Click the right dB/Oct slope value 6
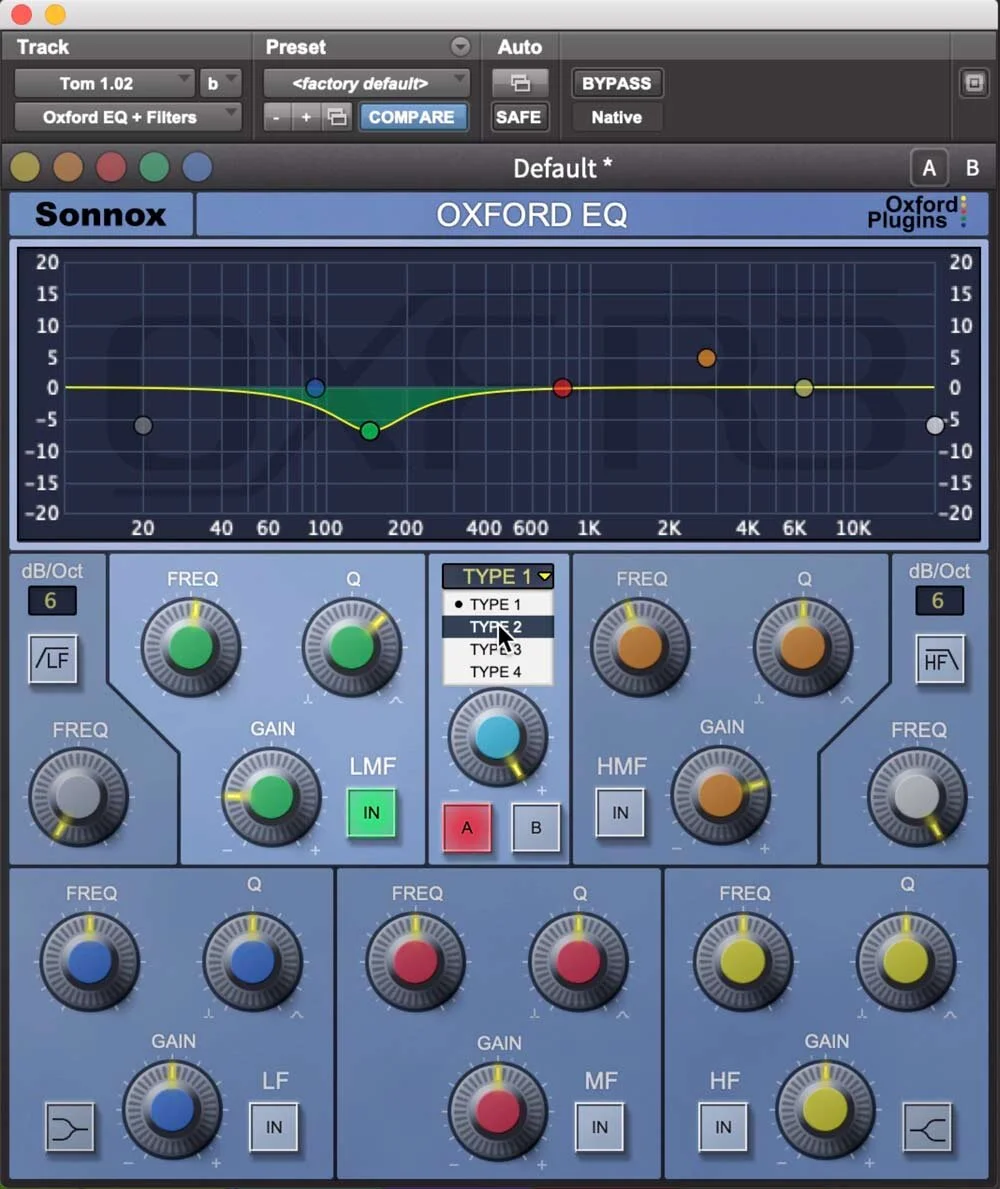This screenshot has width=1000, height=1189. click(939, 601)
